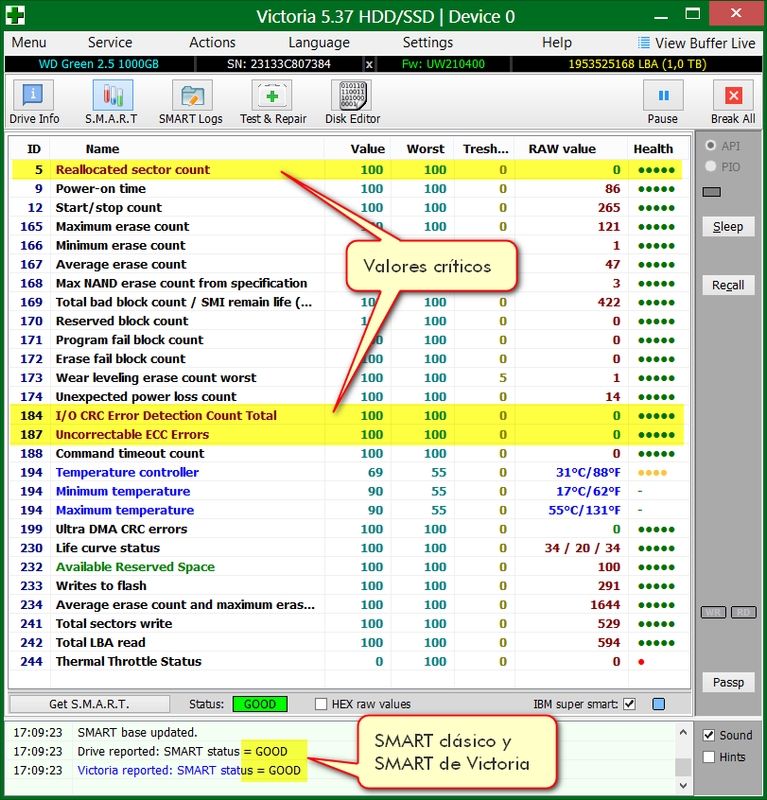
Task: Open the S.M.A.R.T toolbar view
Action: (x=112, y=102)
